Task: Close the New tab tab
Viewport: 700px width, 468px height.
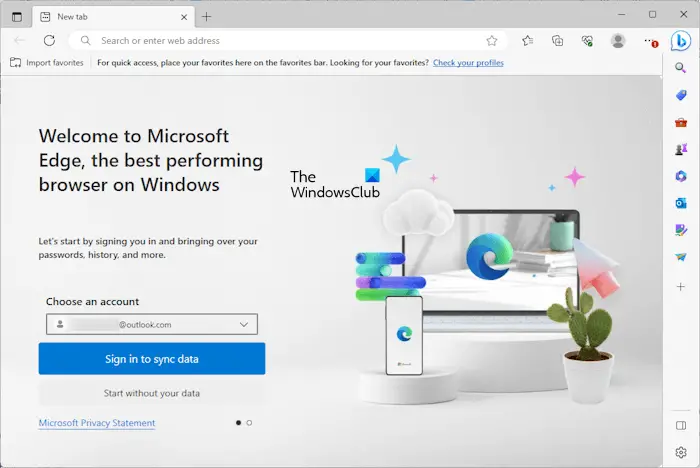Action: [x=184, y=17]
